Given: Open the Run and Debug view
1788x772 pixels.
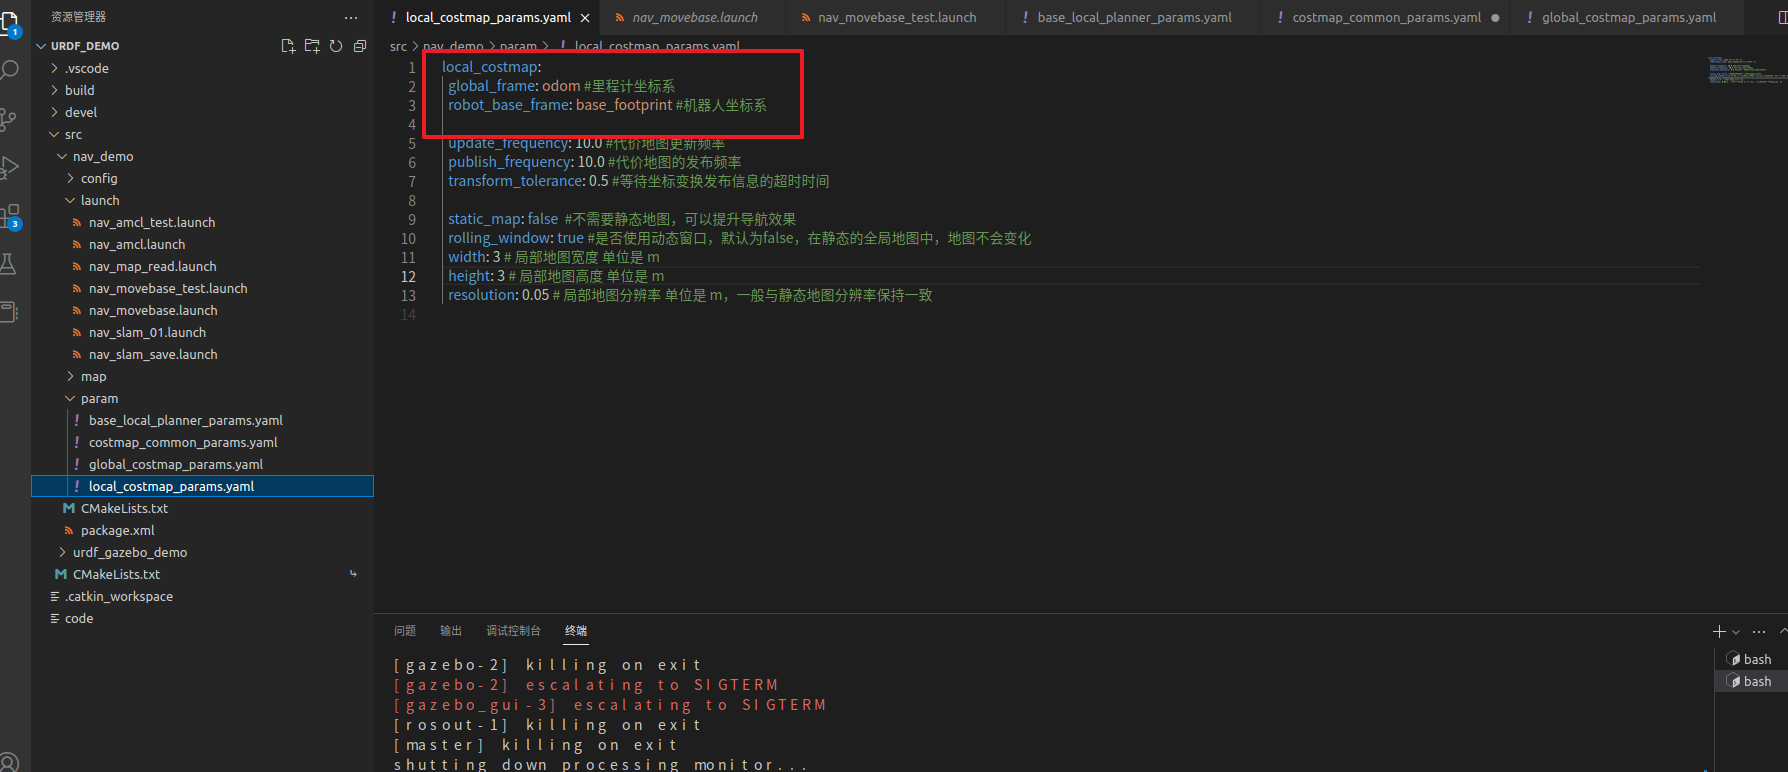Looking at the screenshot, I should 9,168.
